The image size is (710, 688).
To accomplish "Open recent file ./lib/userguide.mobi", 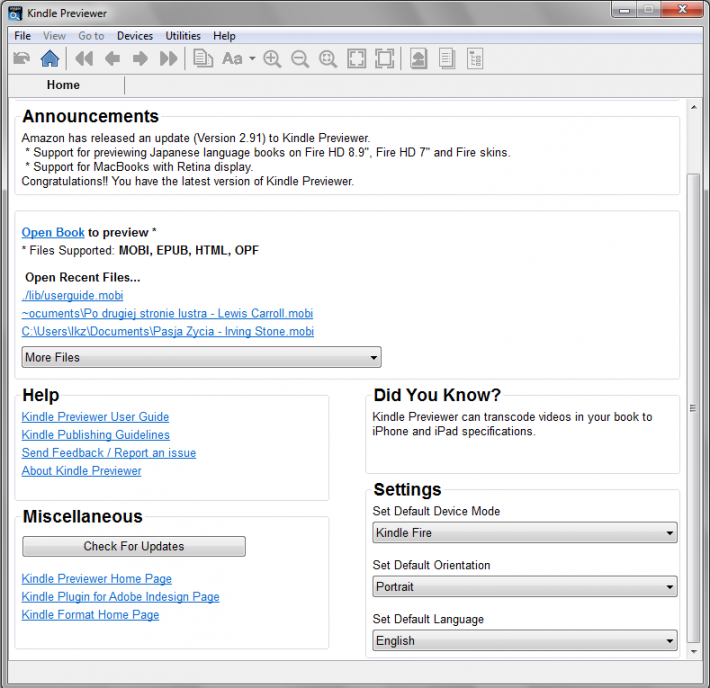I will coord(72,295).
